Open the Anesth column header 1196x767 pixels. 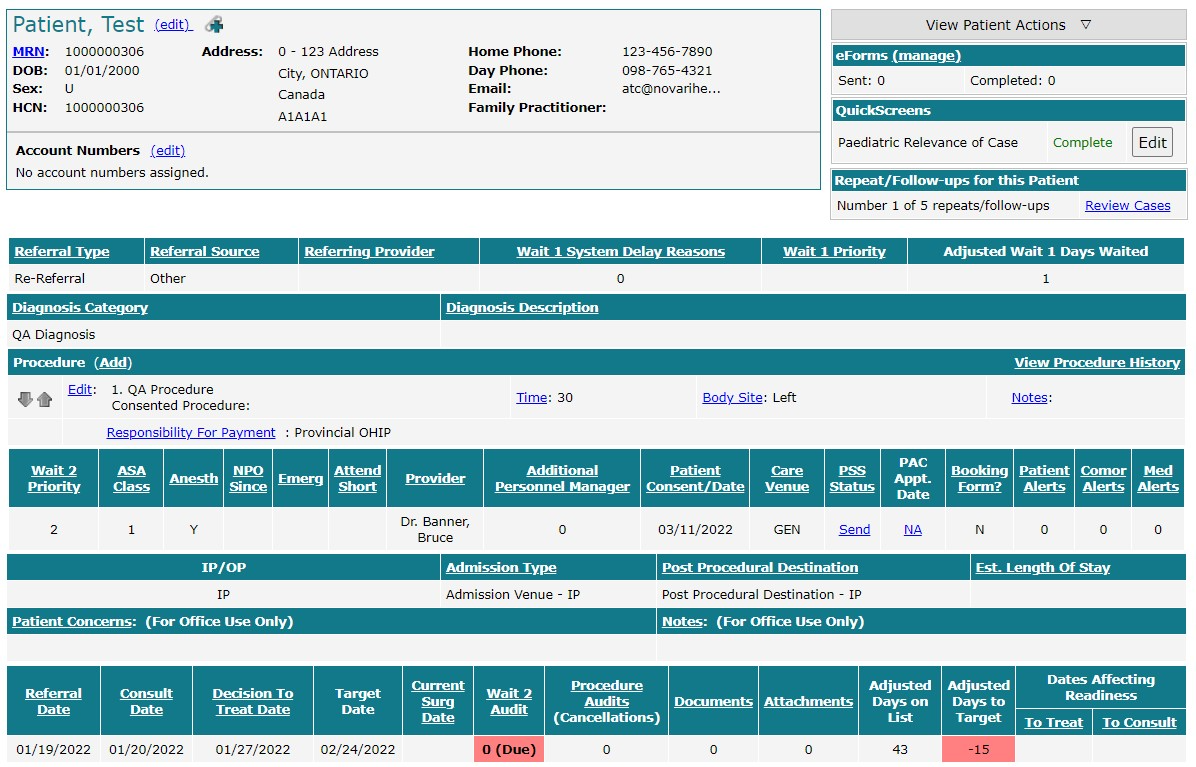pos(194,479)
